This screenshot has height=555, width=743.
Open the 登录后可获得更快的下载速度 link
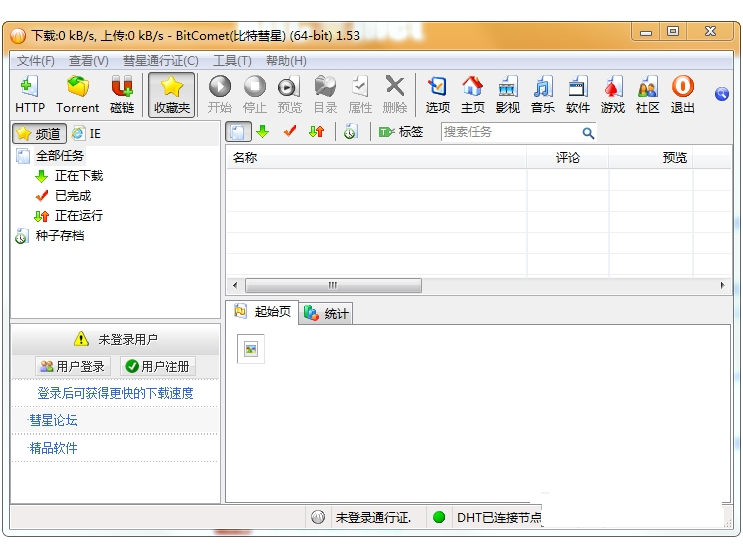115,393
